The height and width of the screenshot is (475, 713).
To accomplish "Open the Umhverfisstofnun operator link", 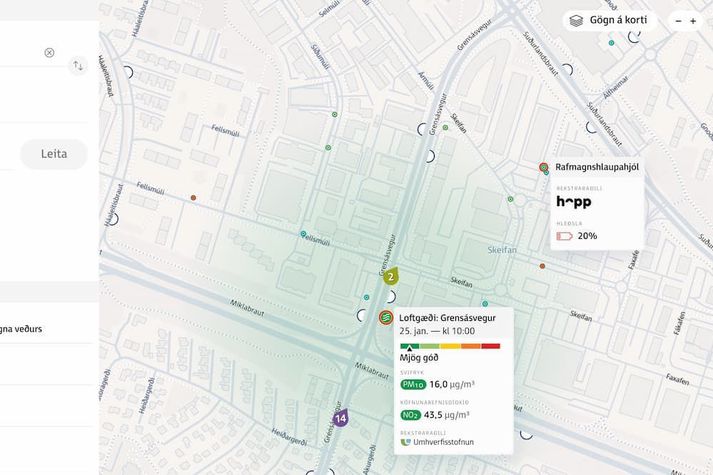I will pos(437,442).
